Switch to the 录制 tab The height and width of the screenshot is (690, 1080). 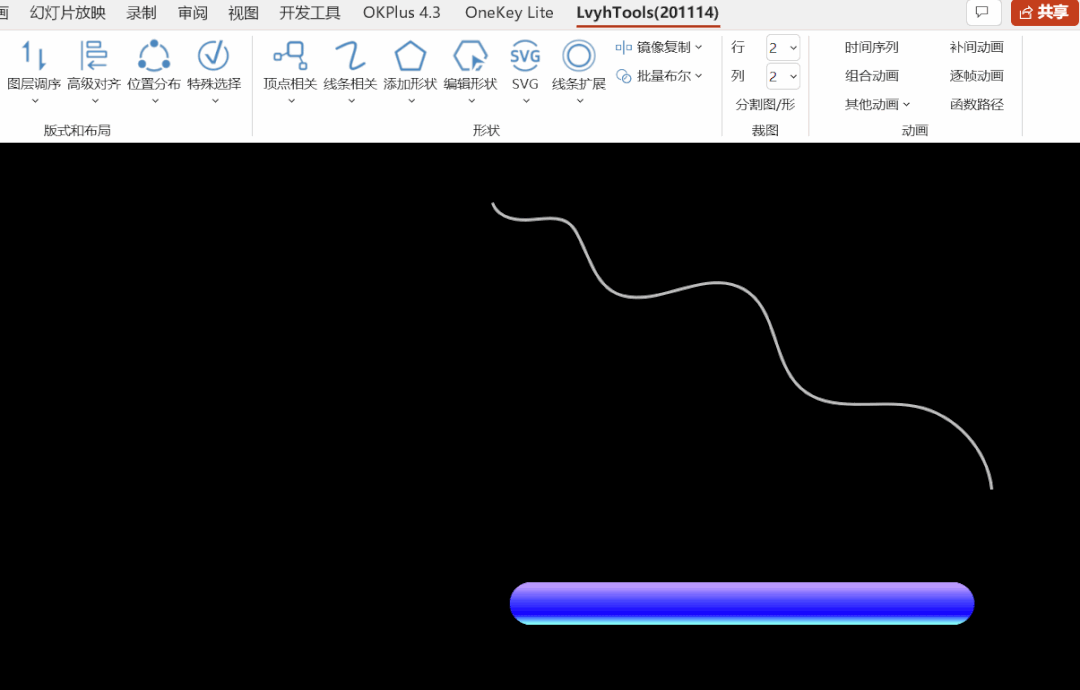click(x=141, y=13)
